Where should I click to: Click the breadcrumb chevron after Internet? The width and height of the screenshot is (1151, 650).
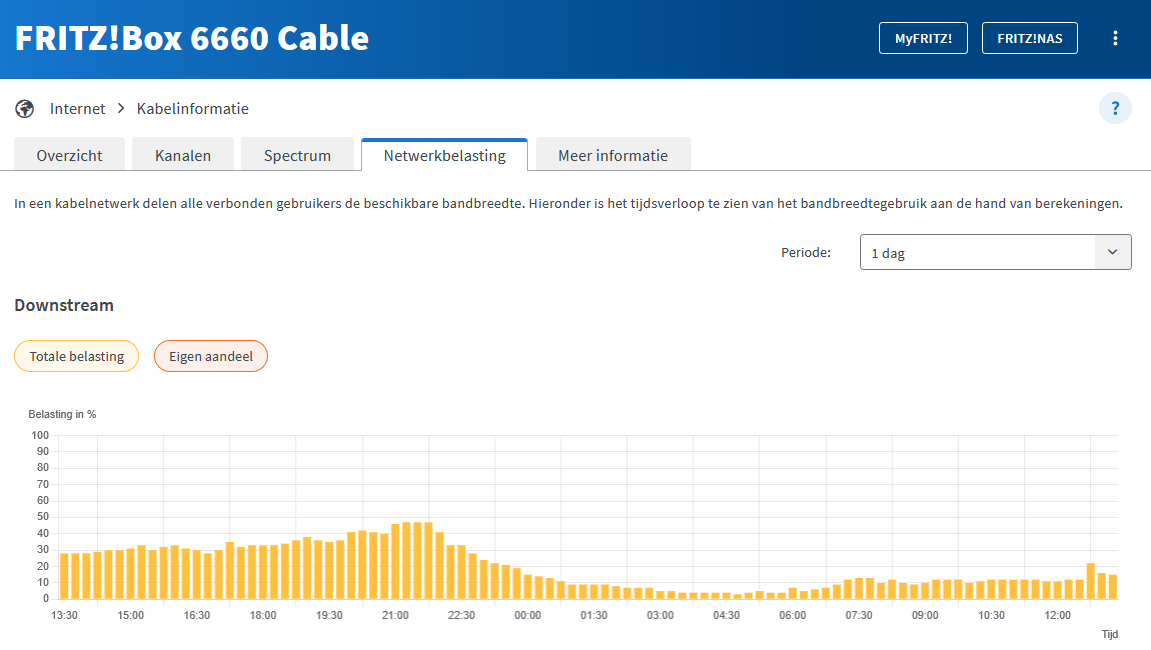point(121,109)
